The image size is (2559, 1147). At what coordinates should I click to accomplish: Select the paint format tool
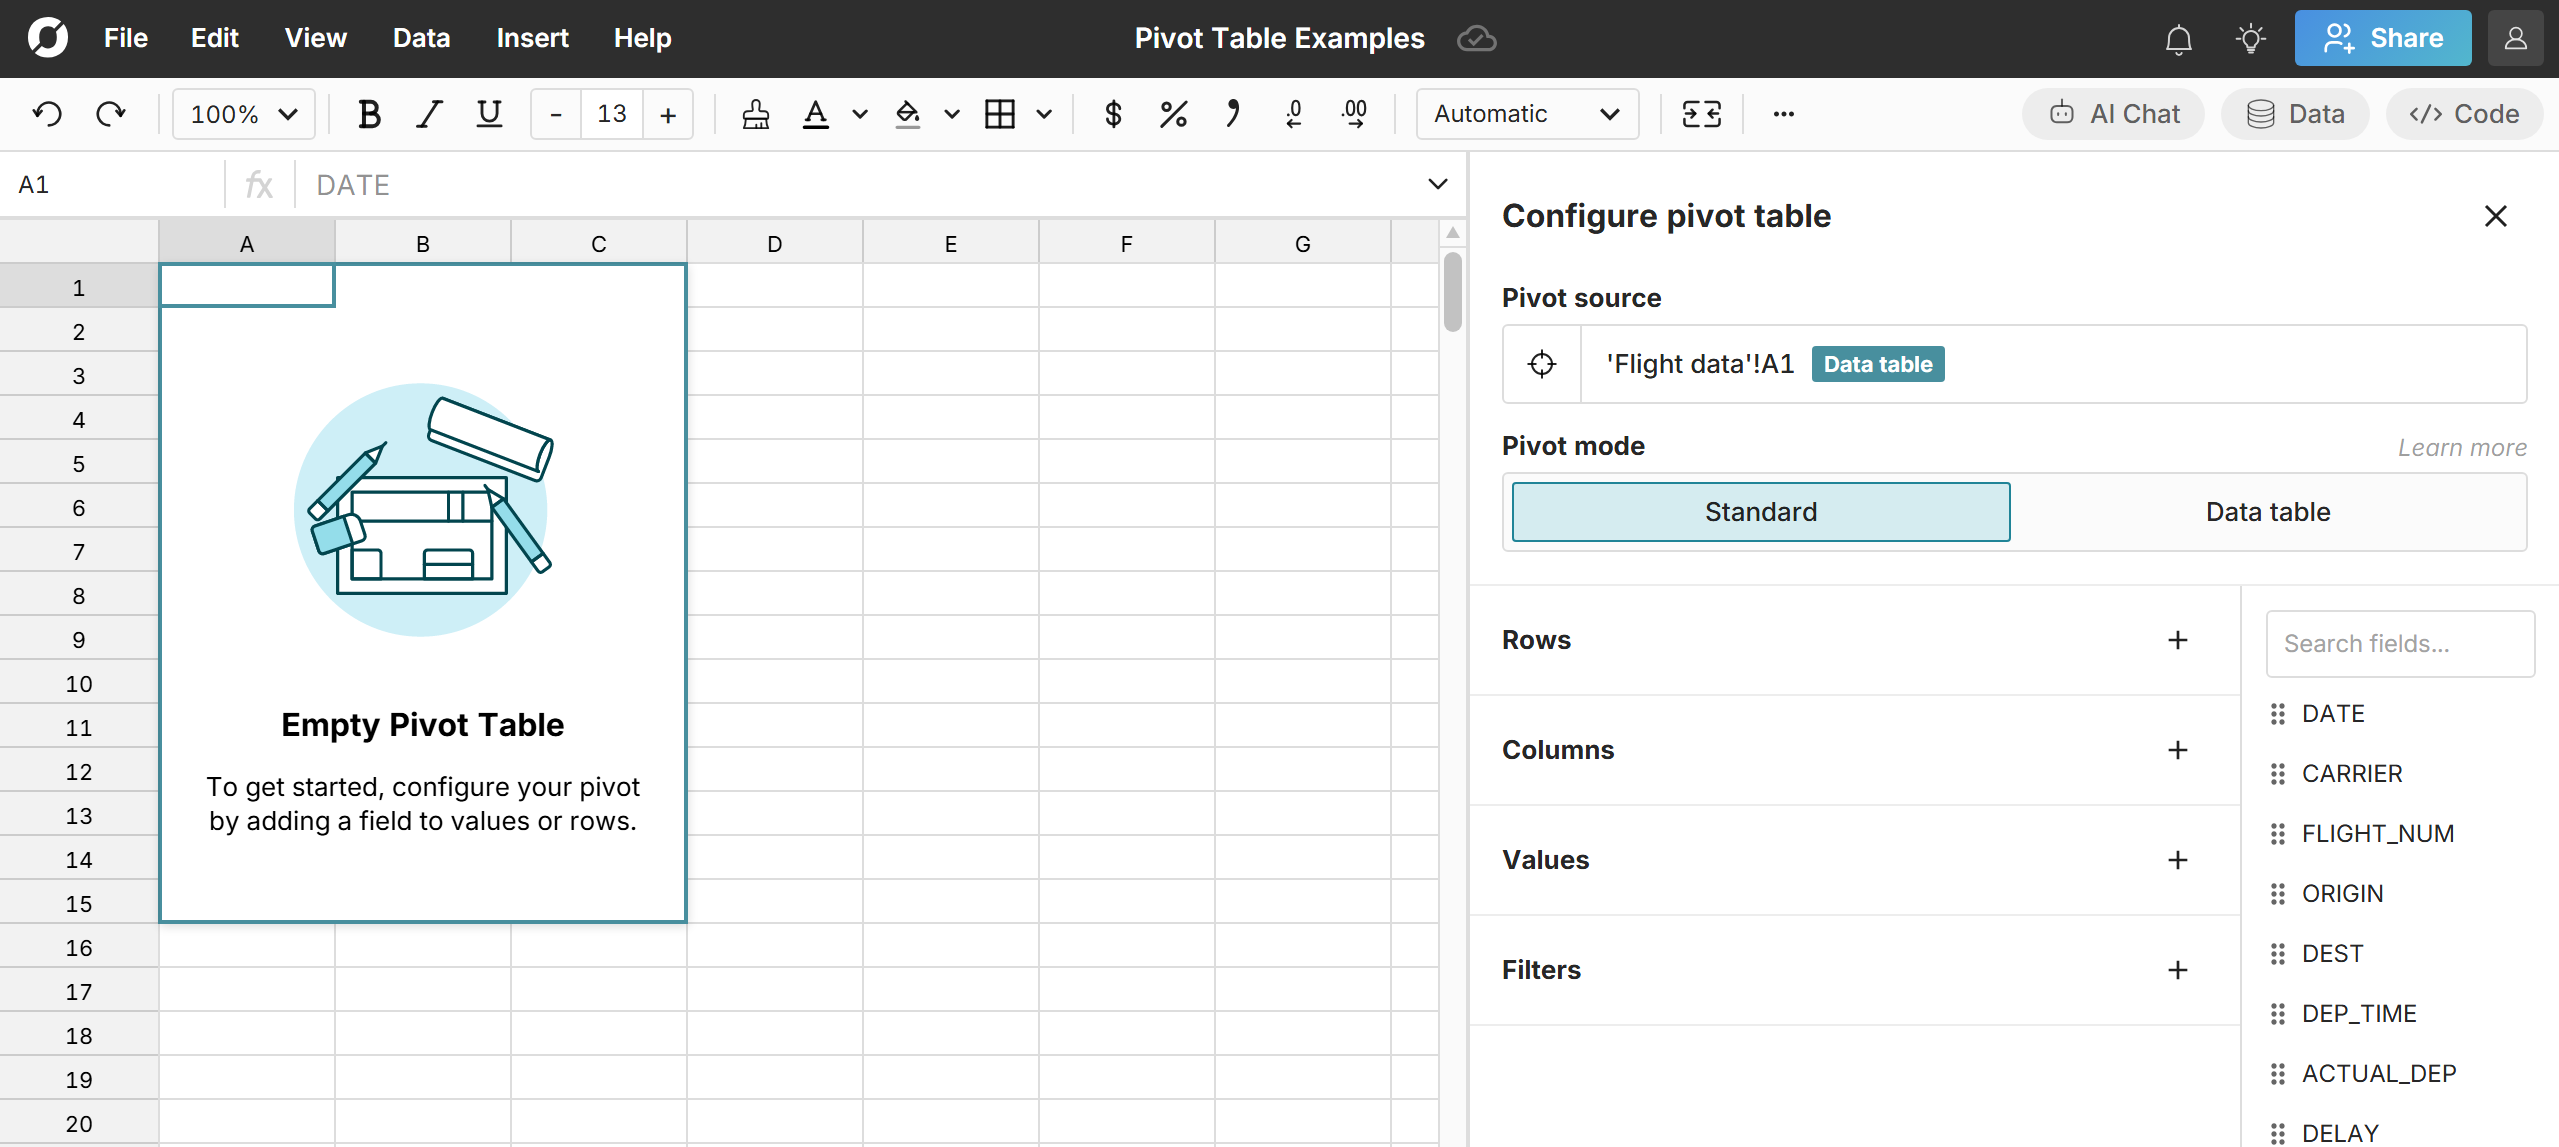(755, 114)
